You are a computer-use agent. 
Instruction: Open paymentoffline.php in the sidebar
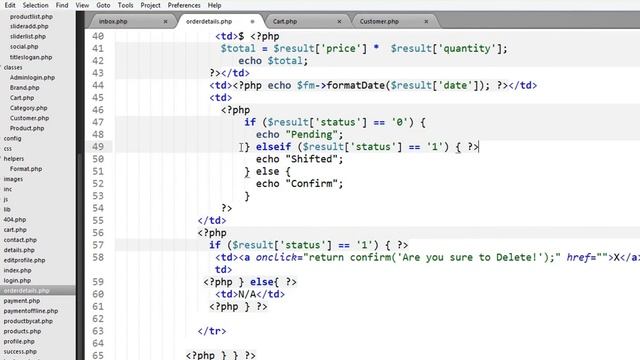[31, 311]
